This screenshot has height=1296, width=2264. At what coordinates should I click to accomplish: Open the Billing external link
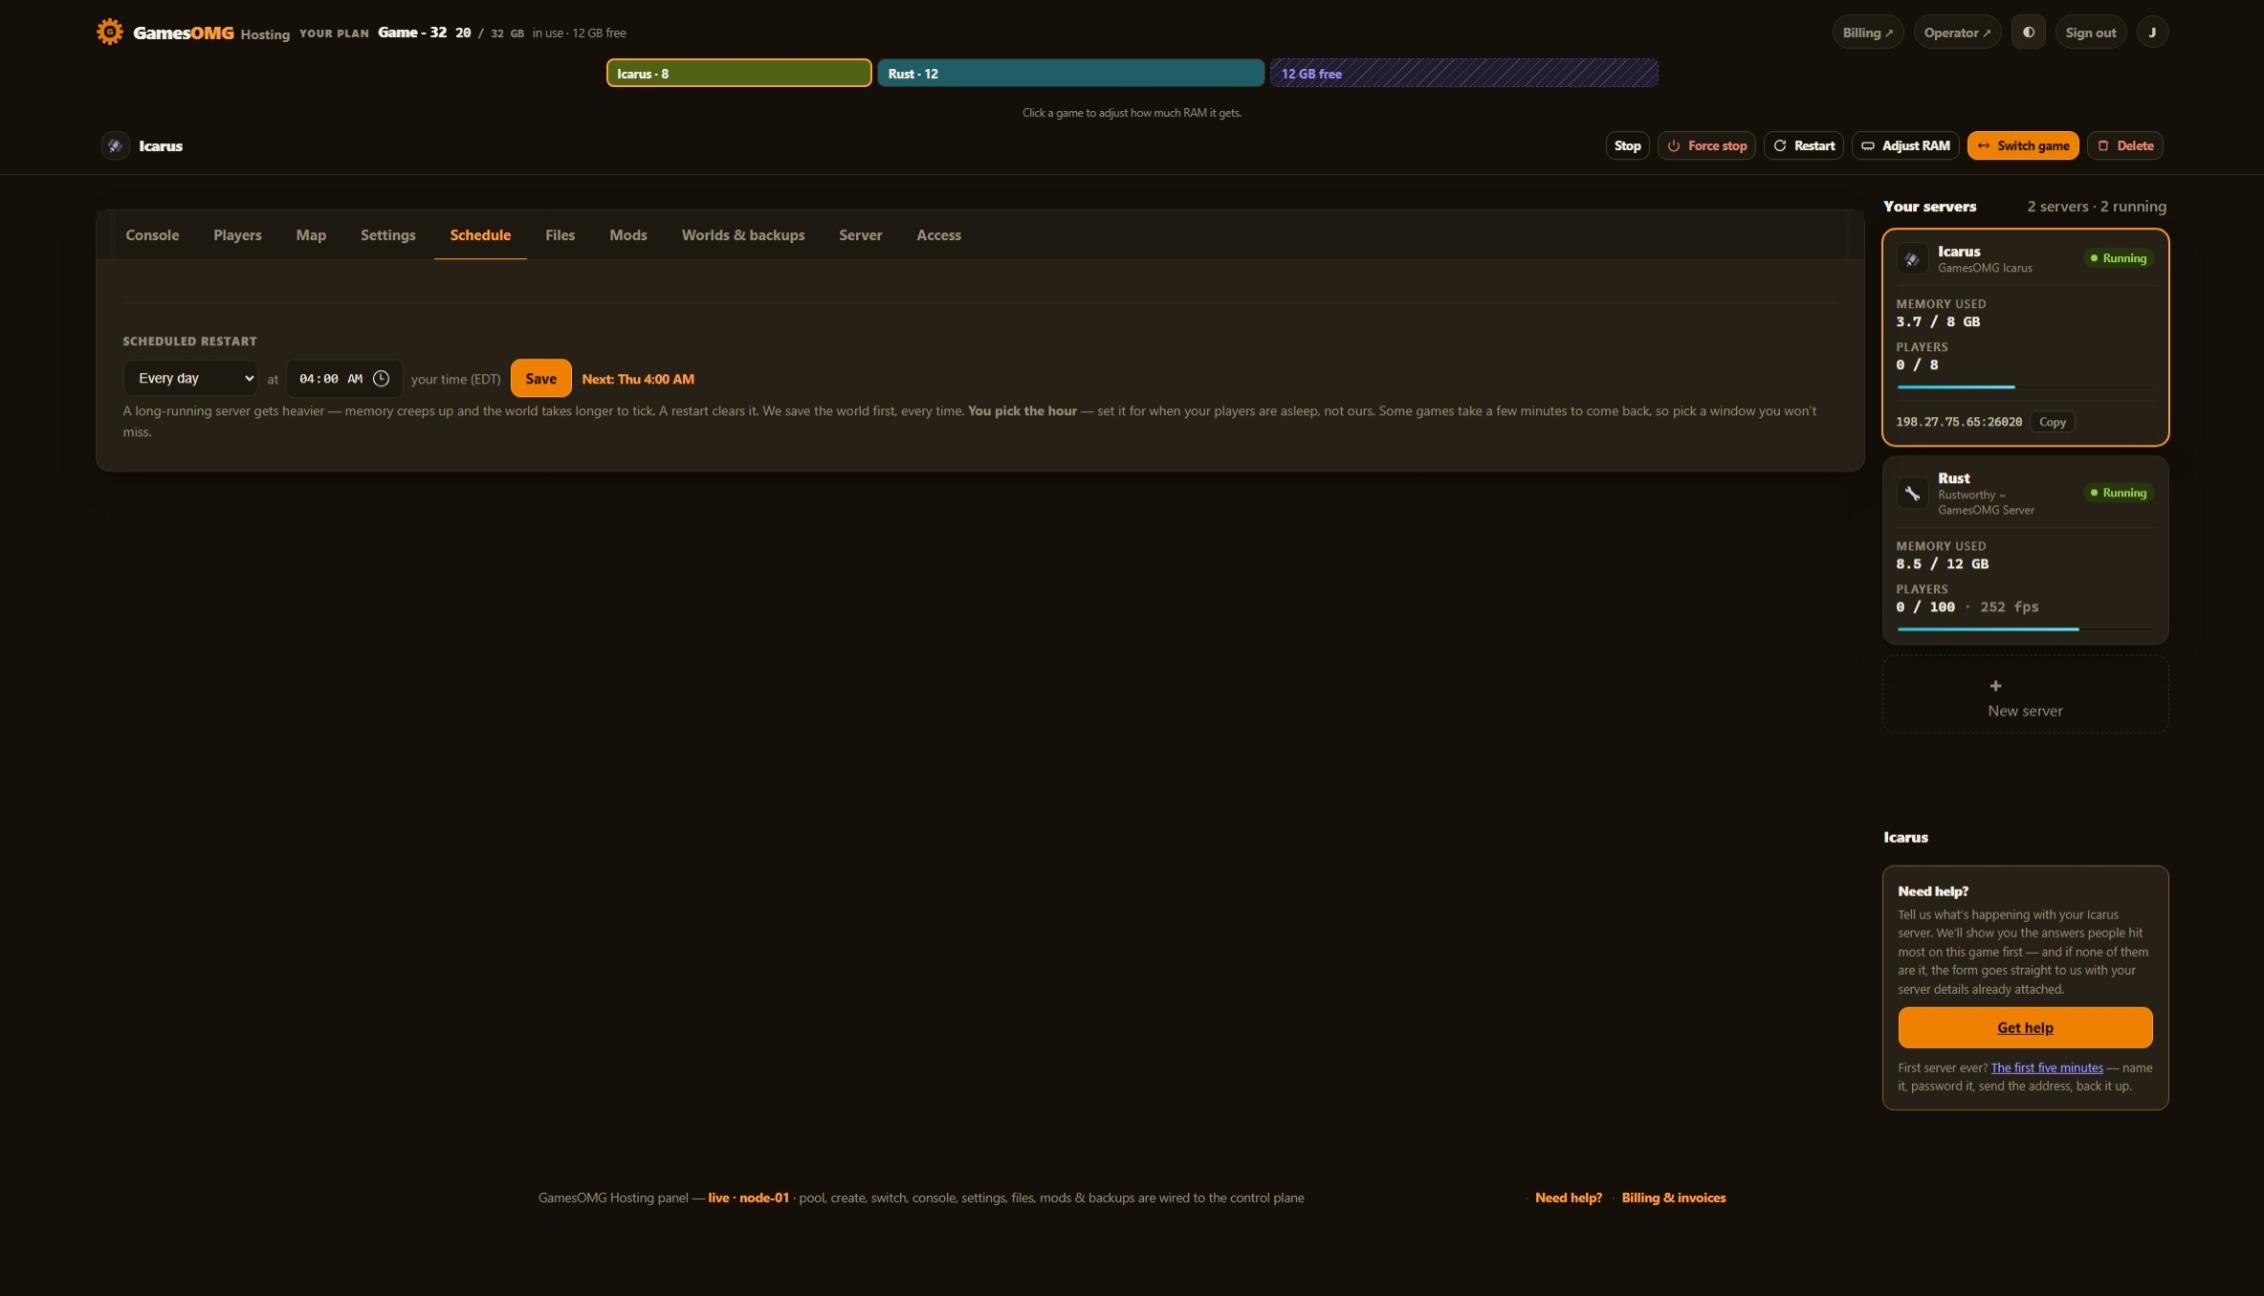tap(1867, 32)
